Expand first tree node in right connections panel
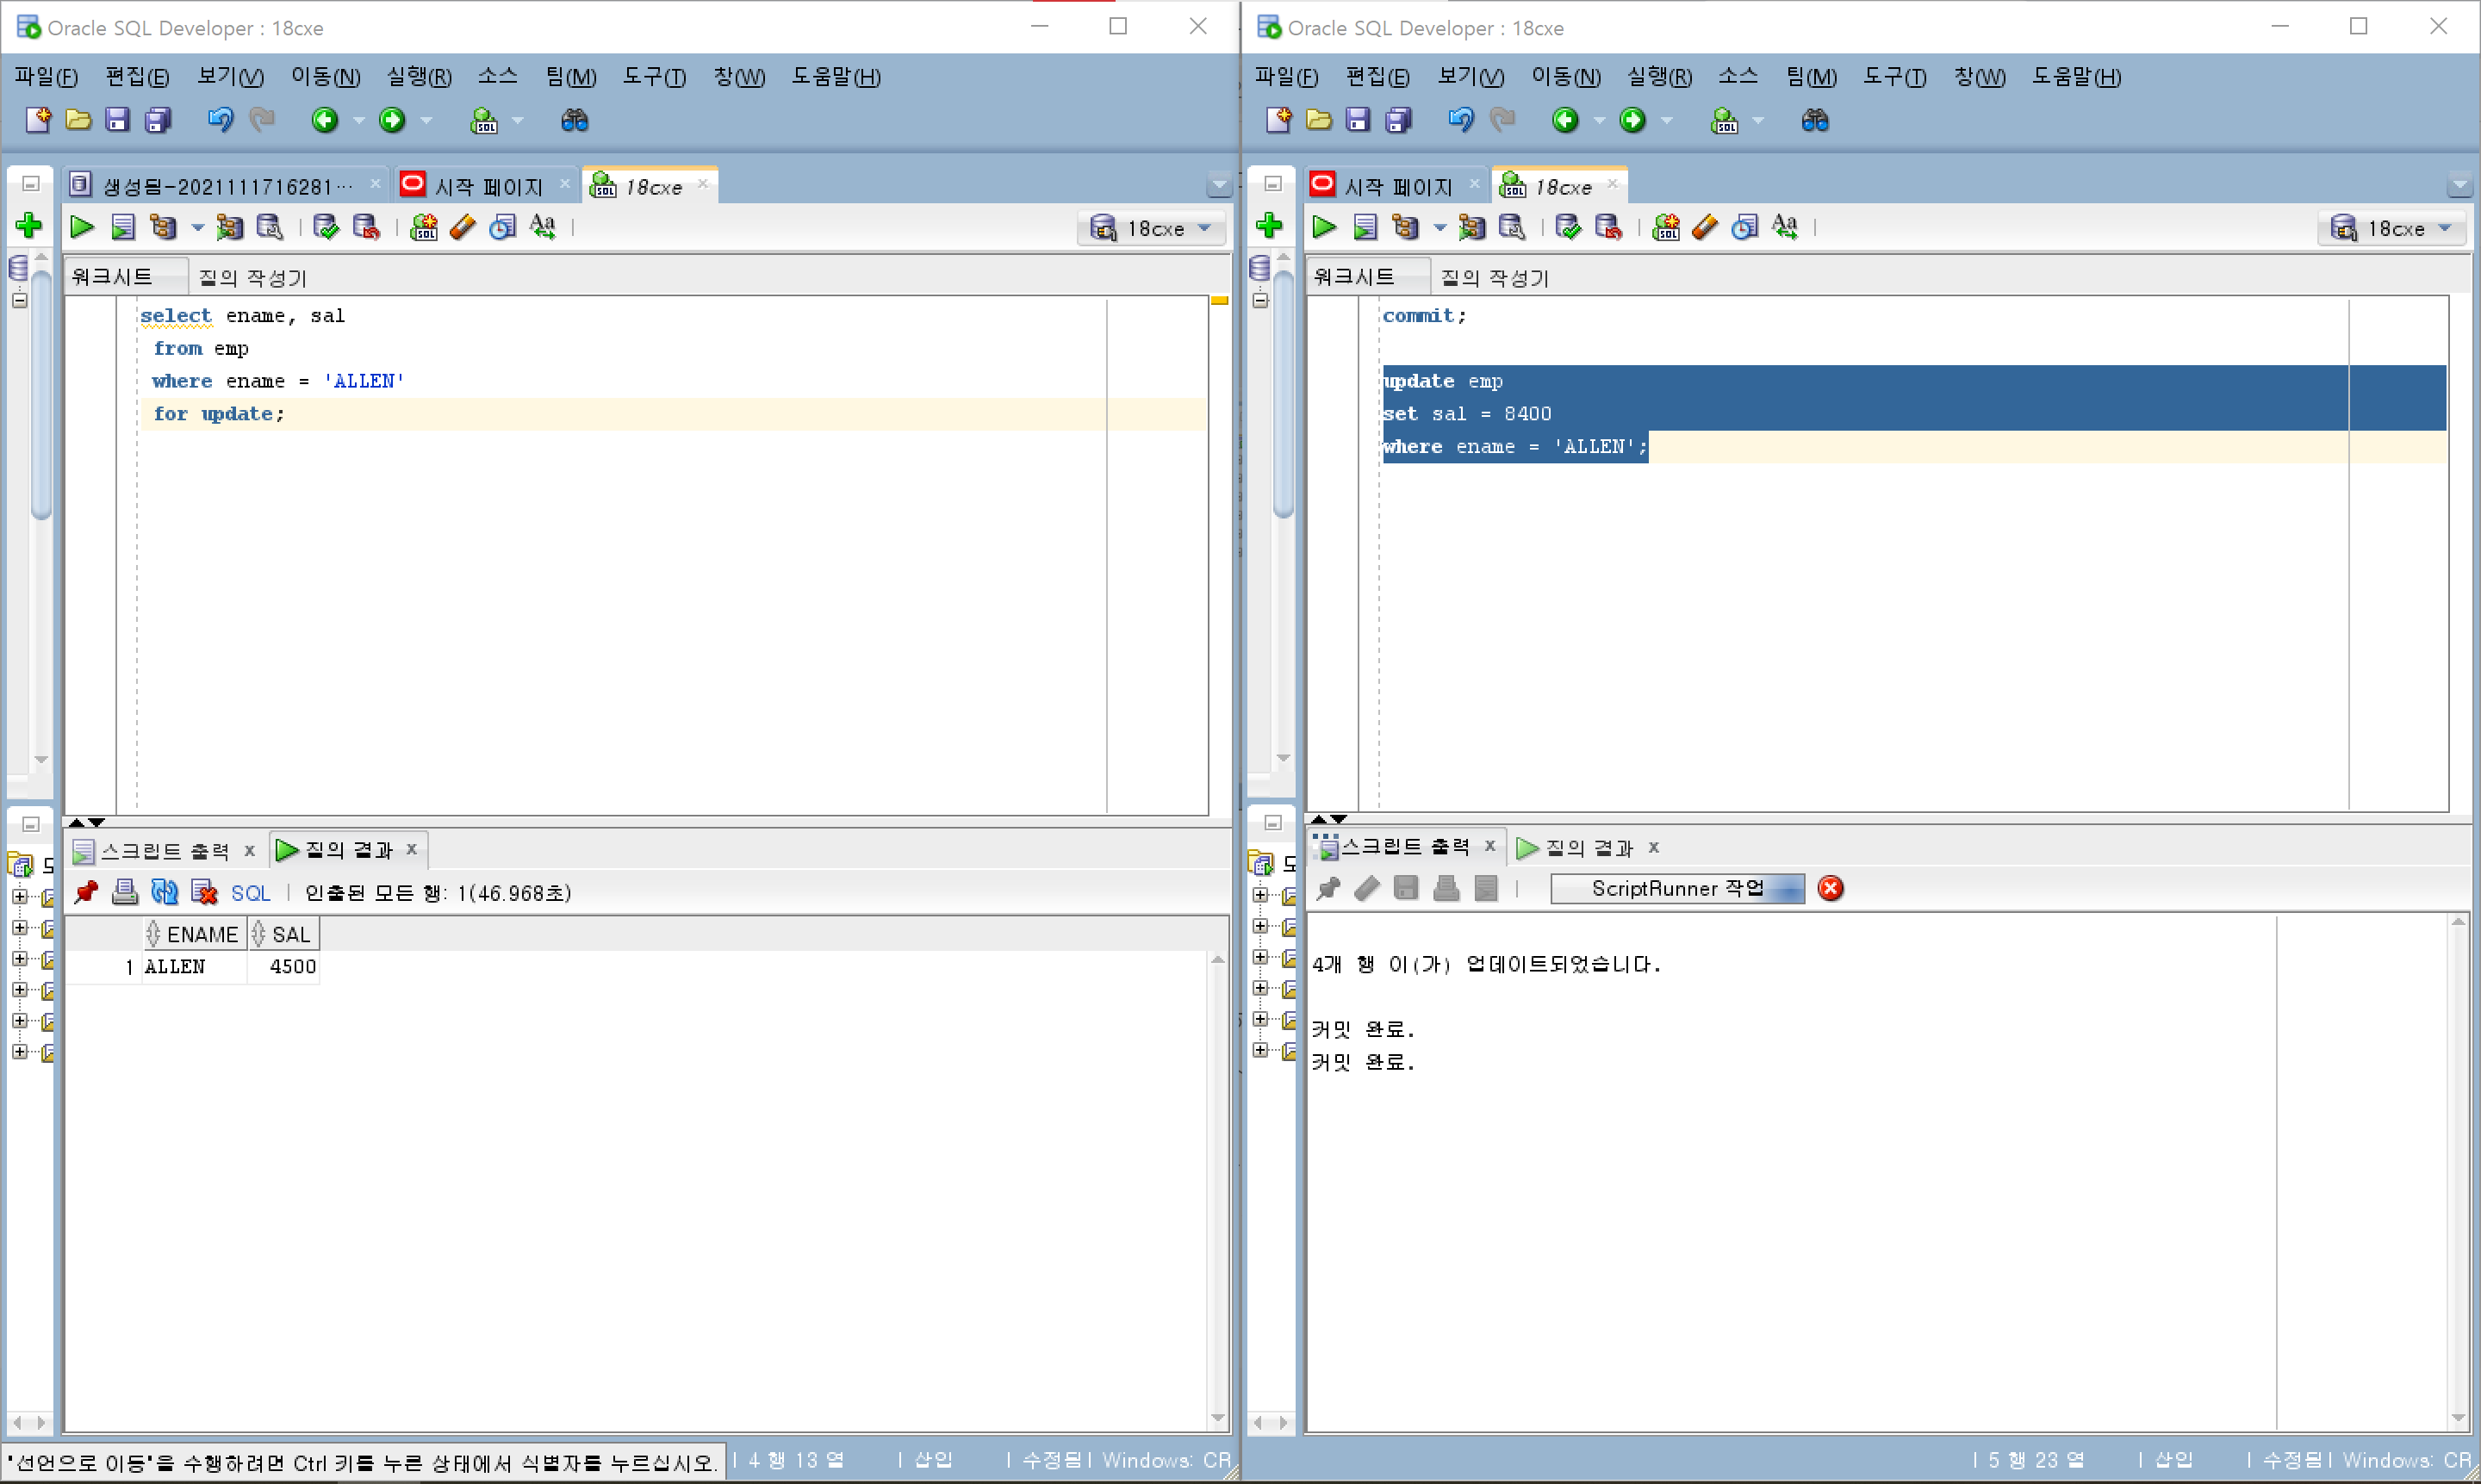This screenshot has height=1484, width=2481. tap(1261, 895)
